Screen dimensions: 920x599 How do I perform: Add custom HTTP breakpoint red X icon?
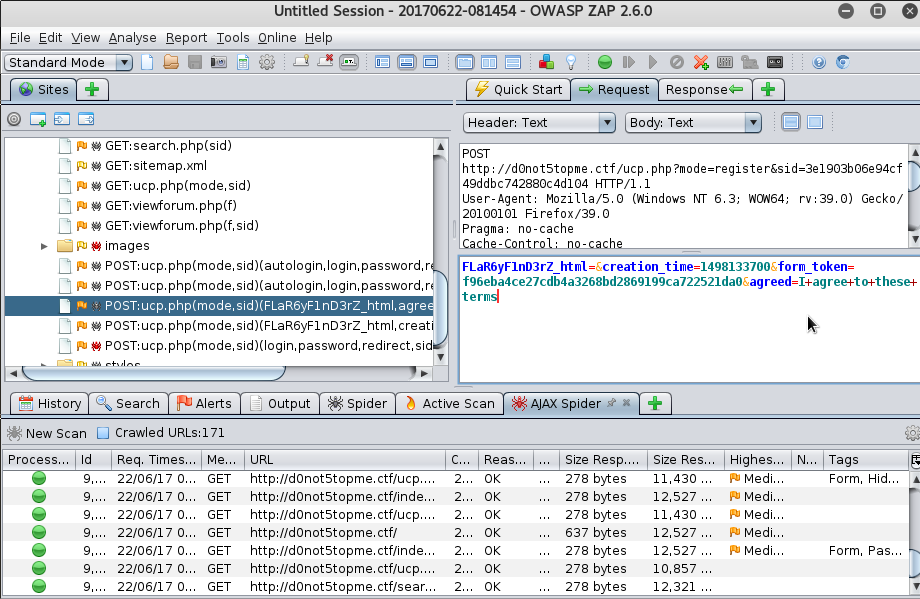click(701, 62)
